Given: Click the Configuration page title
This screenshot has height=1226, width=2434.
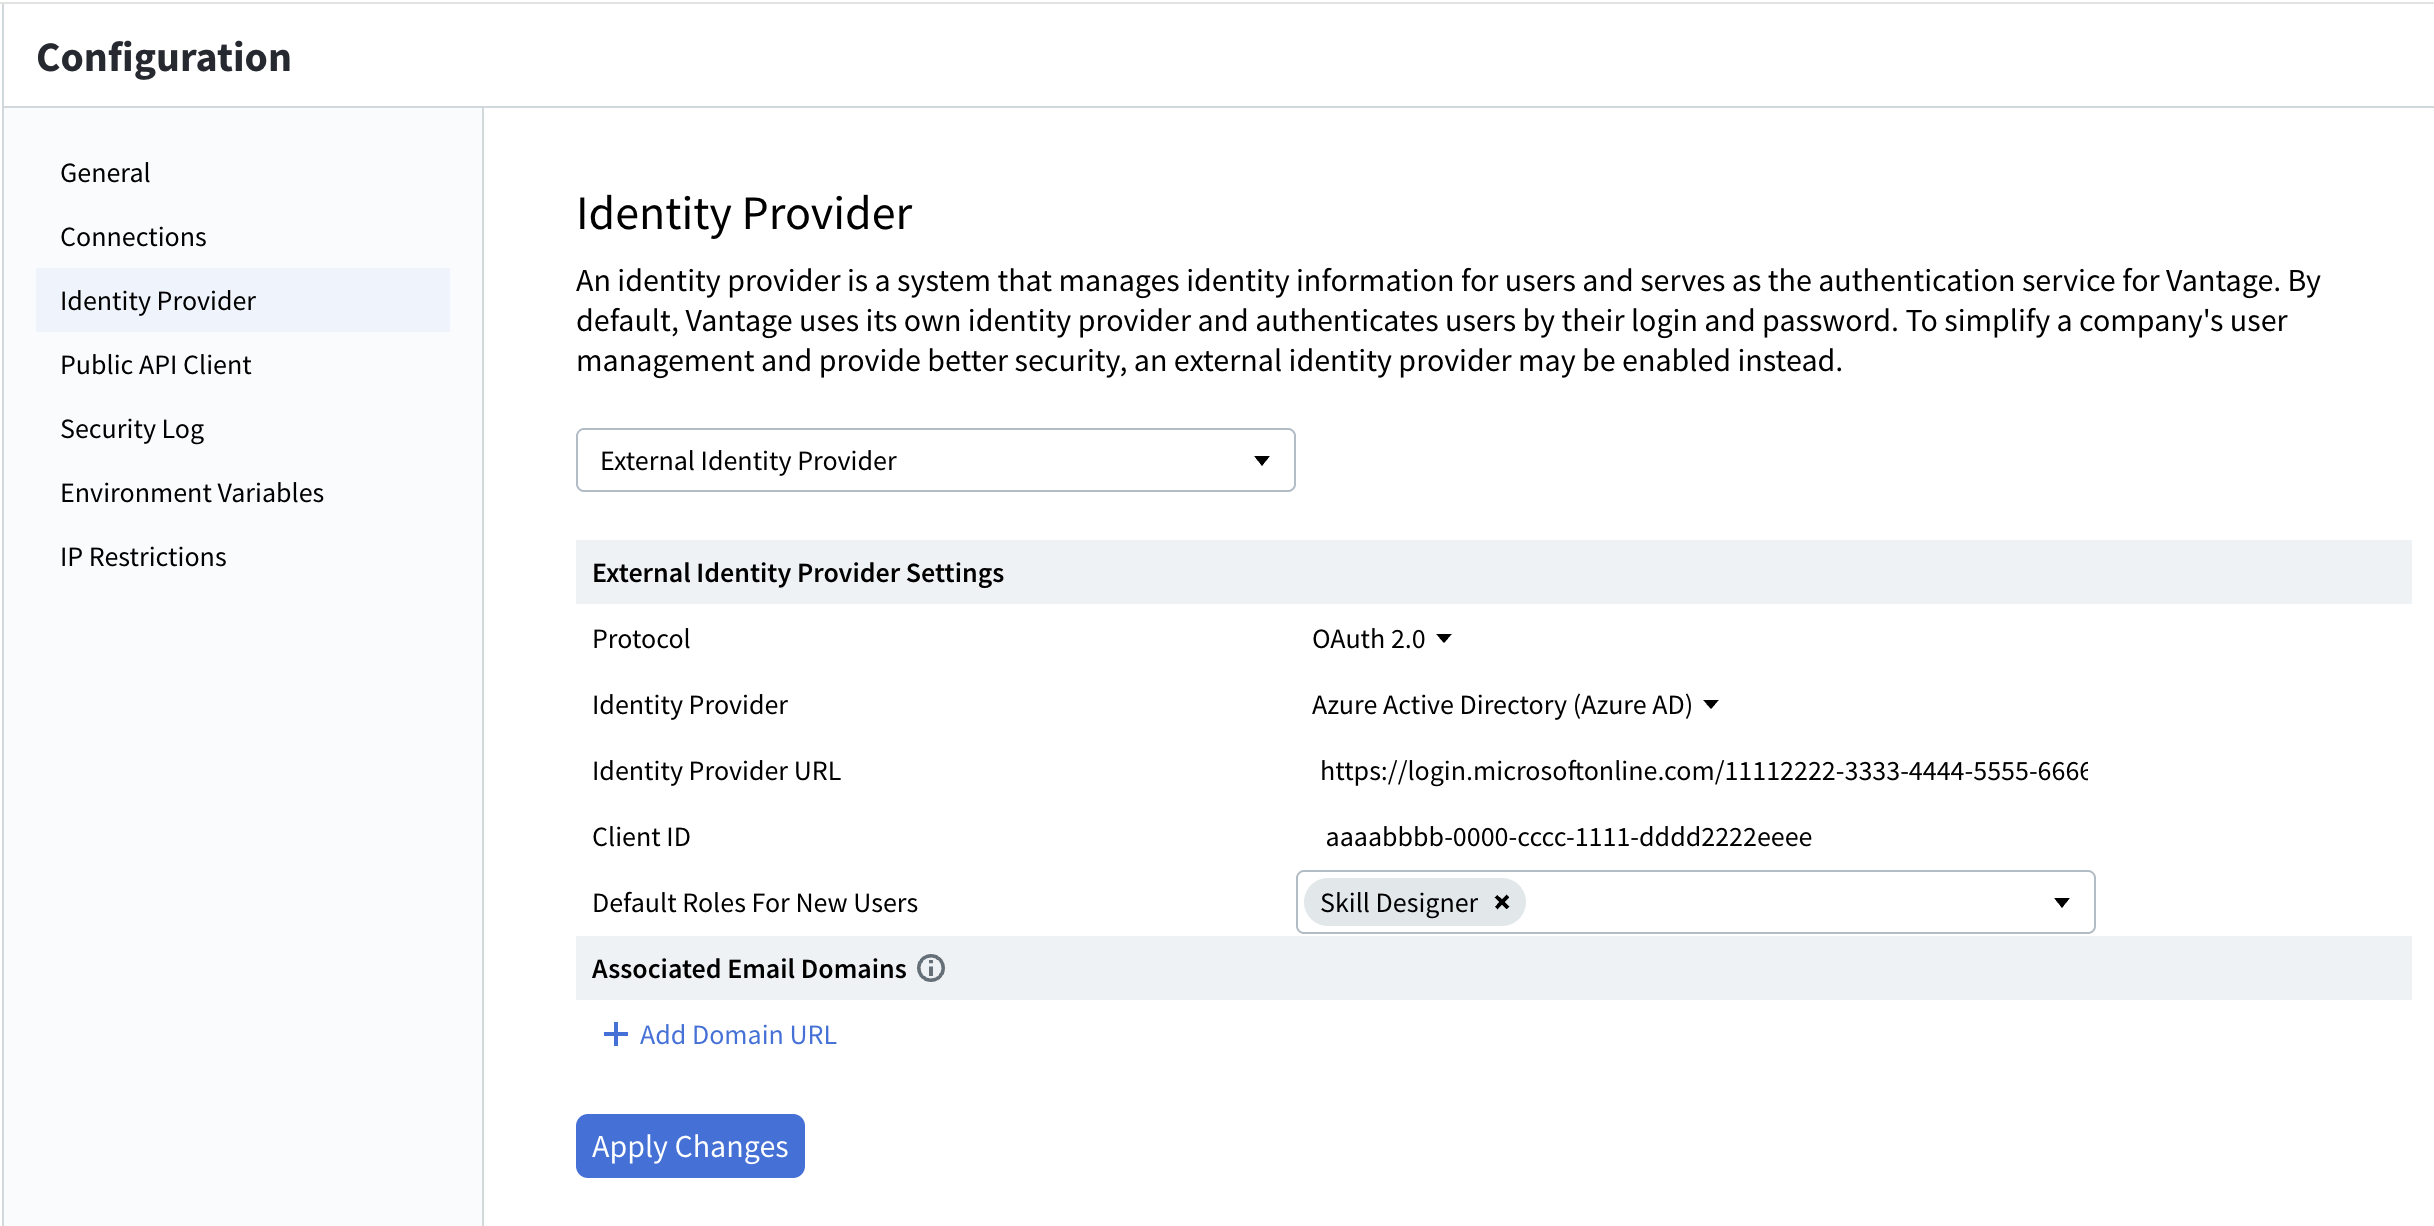Looking at the screenshot, I should (164, 57).
